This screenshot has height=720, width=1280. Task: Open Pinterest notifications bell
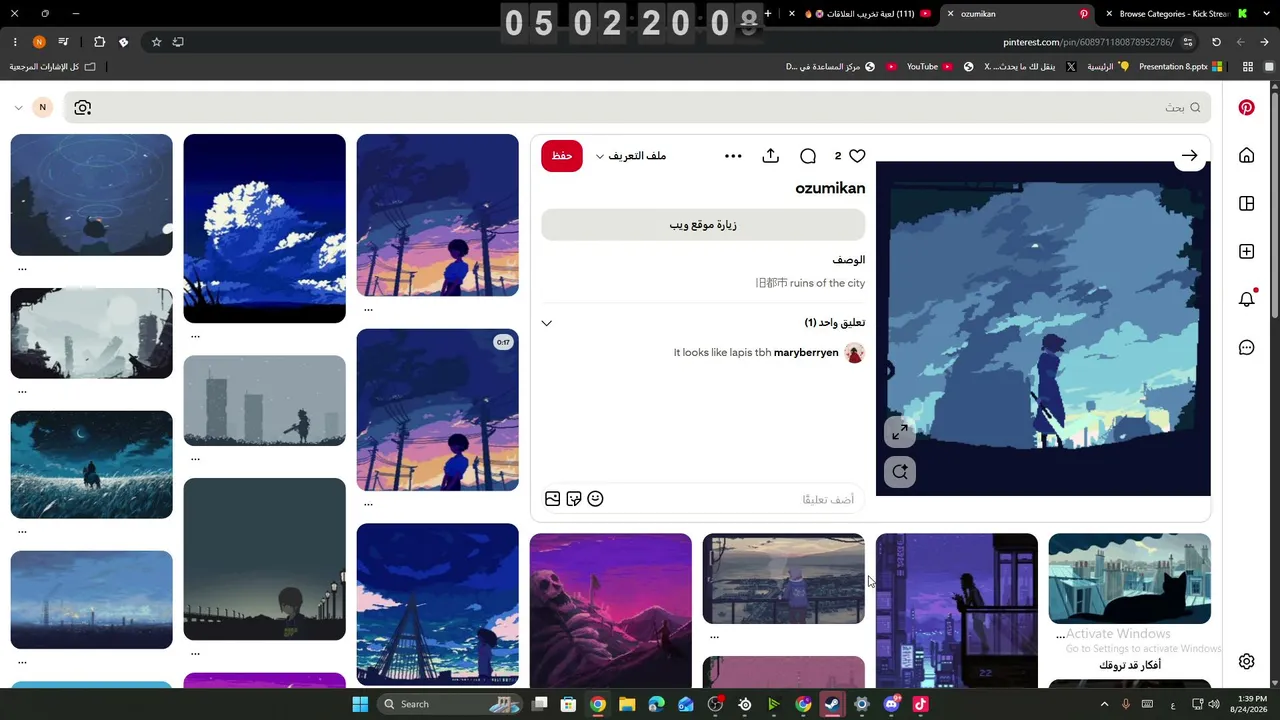[x=1246, y=299]
